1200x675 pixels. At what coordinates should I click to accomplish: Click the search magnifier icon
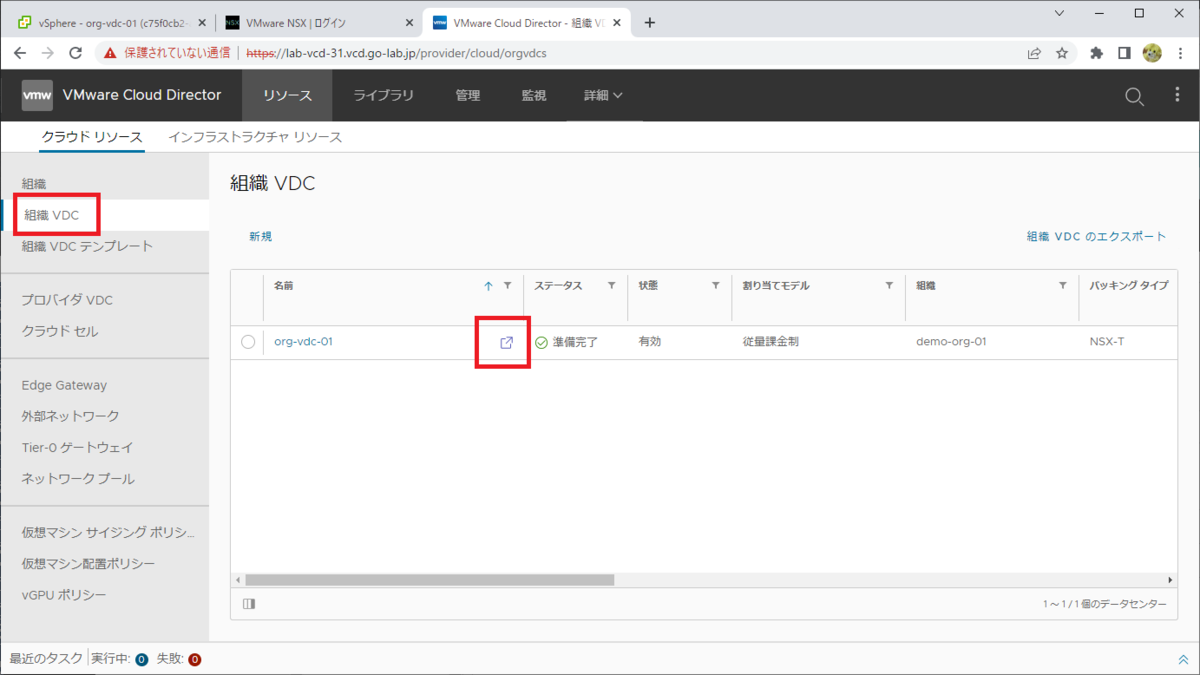(x=1134, y=96)
